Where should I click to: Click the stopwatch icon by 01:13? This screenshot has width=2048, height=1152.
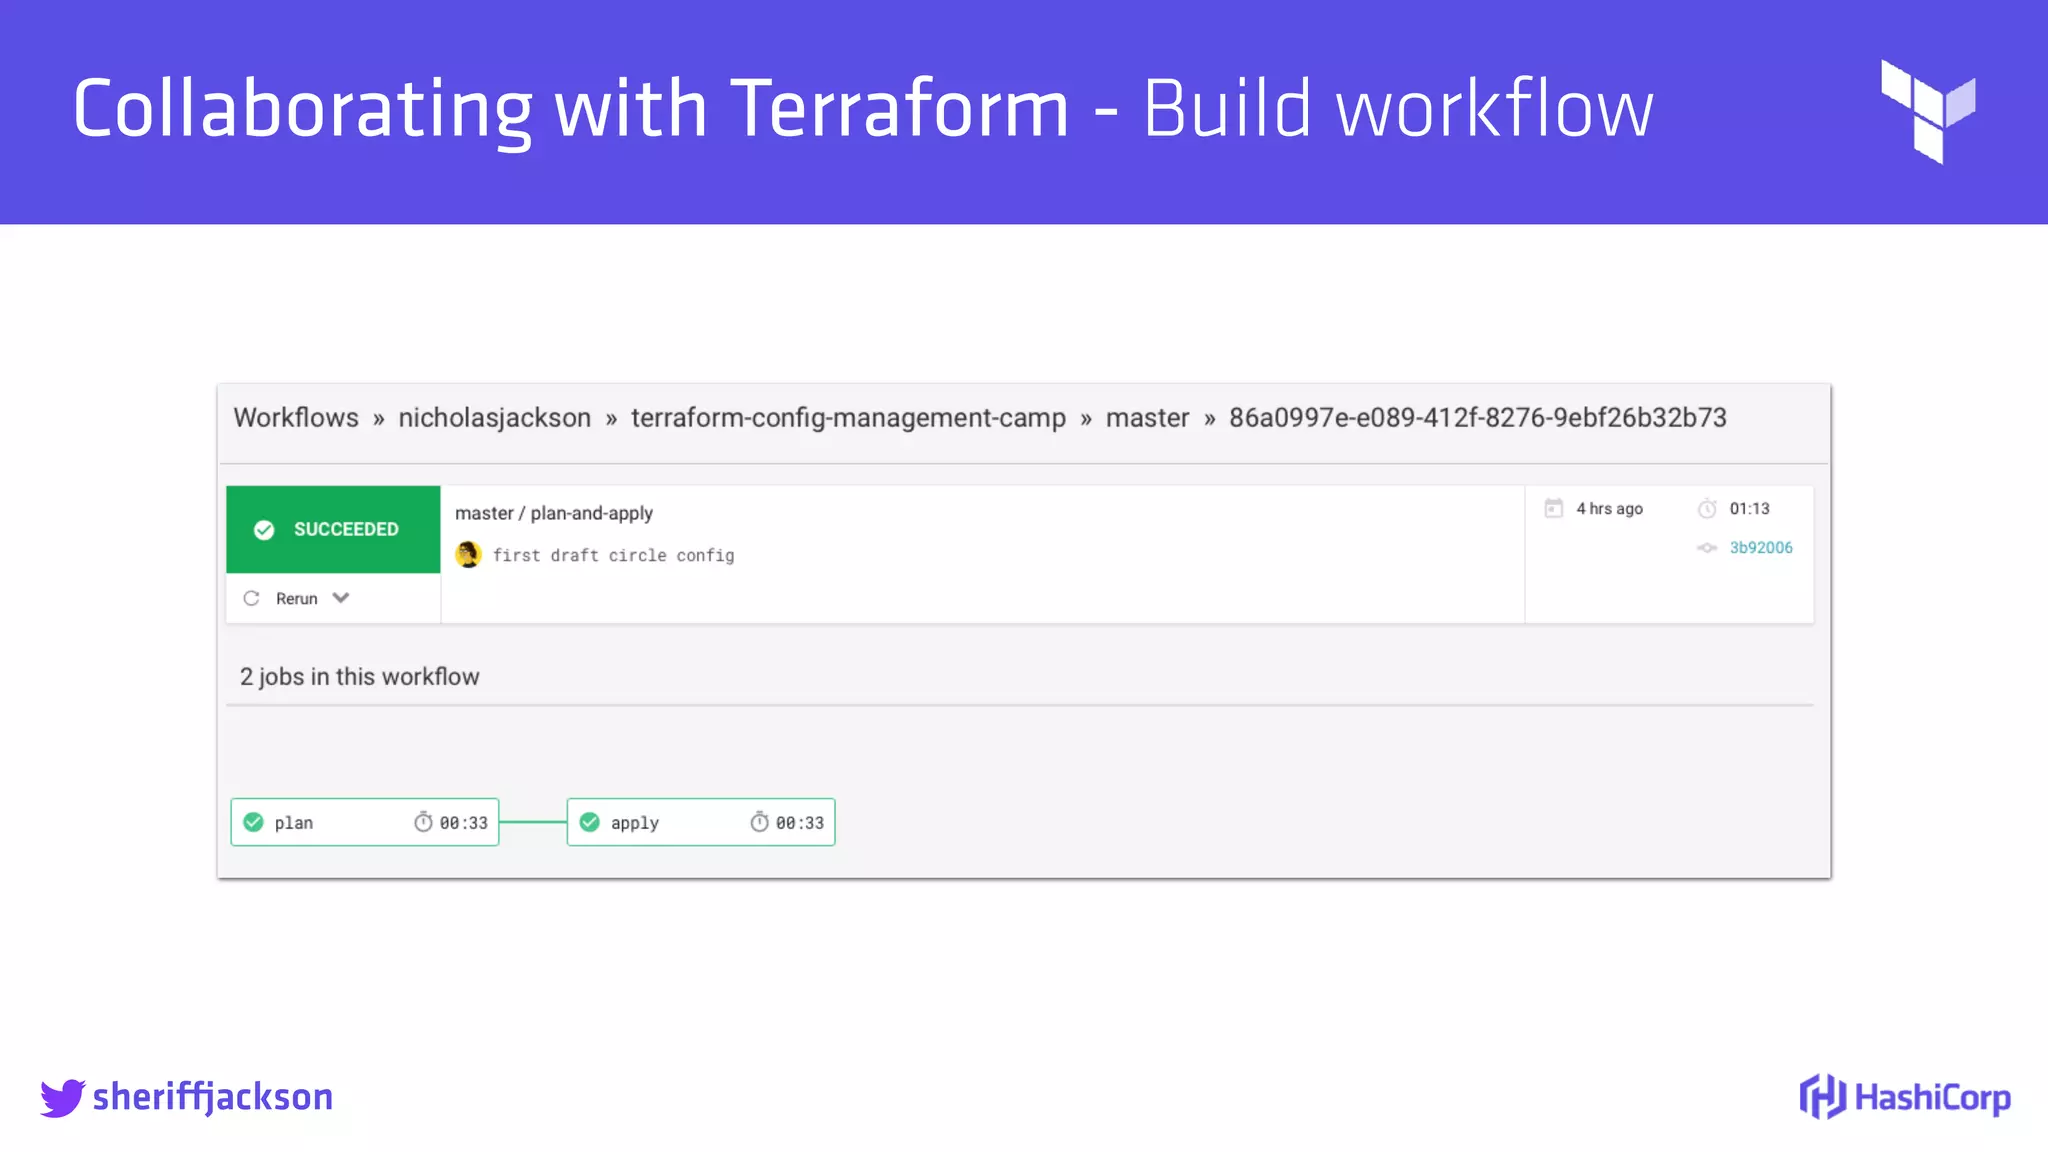pyautogui.click(x=1707, y=508)
